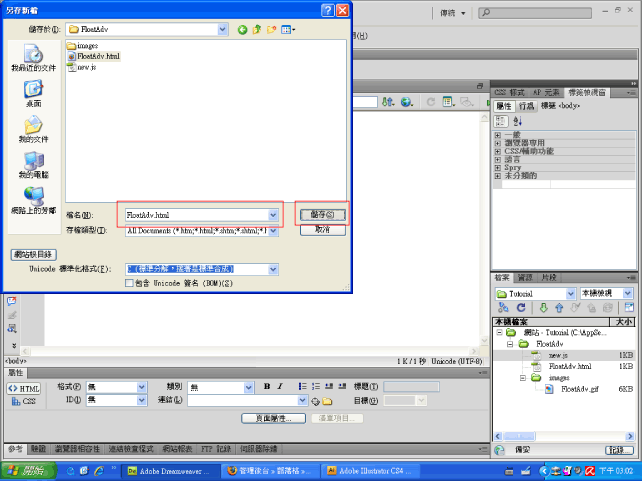Click the Point to File icon next to the Link field
Screen dimensions: 642x481
(x=315, y=402)
